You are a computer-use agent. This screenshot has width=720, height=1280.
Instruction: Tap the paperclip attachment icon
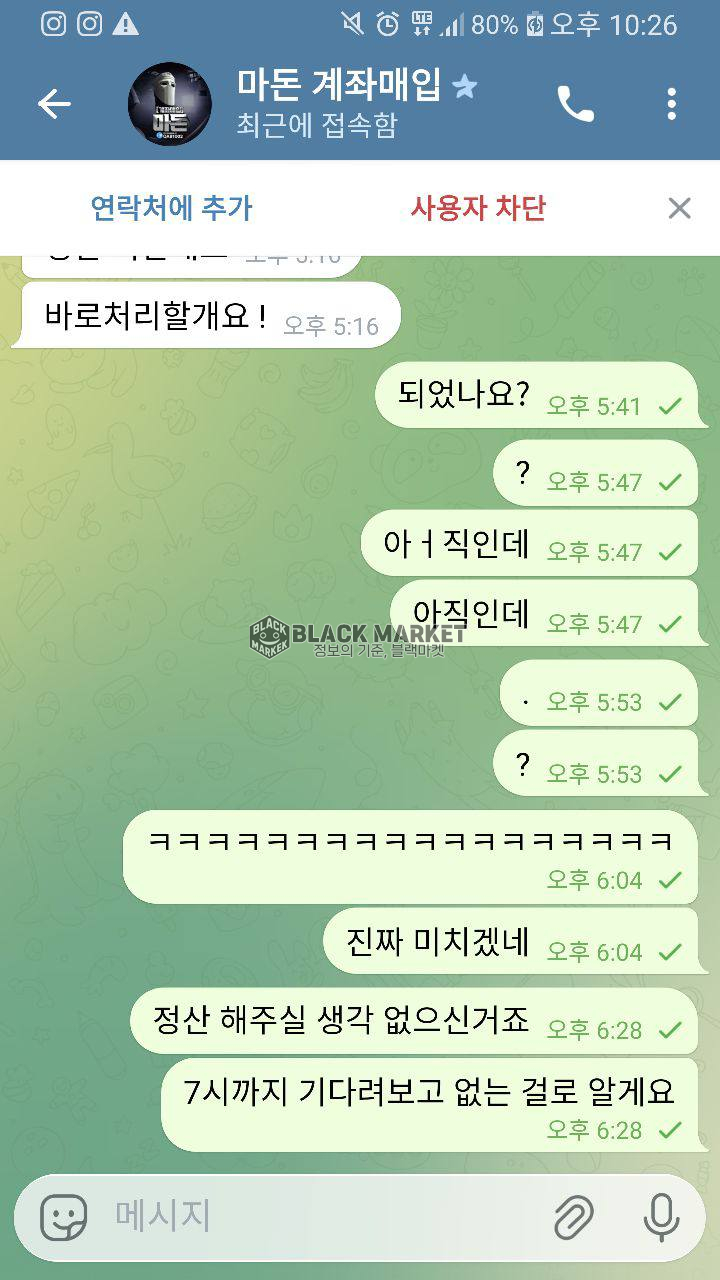574,1217
